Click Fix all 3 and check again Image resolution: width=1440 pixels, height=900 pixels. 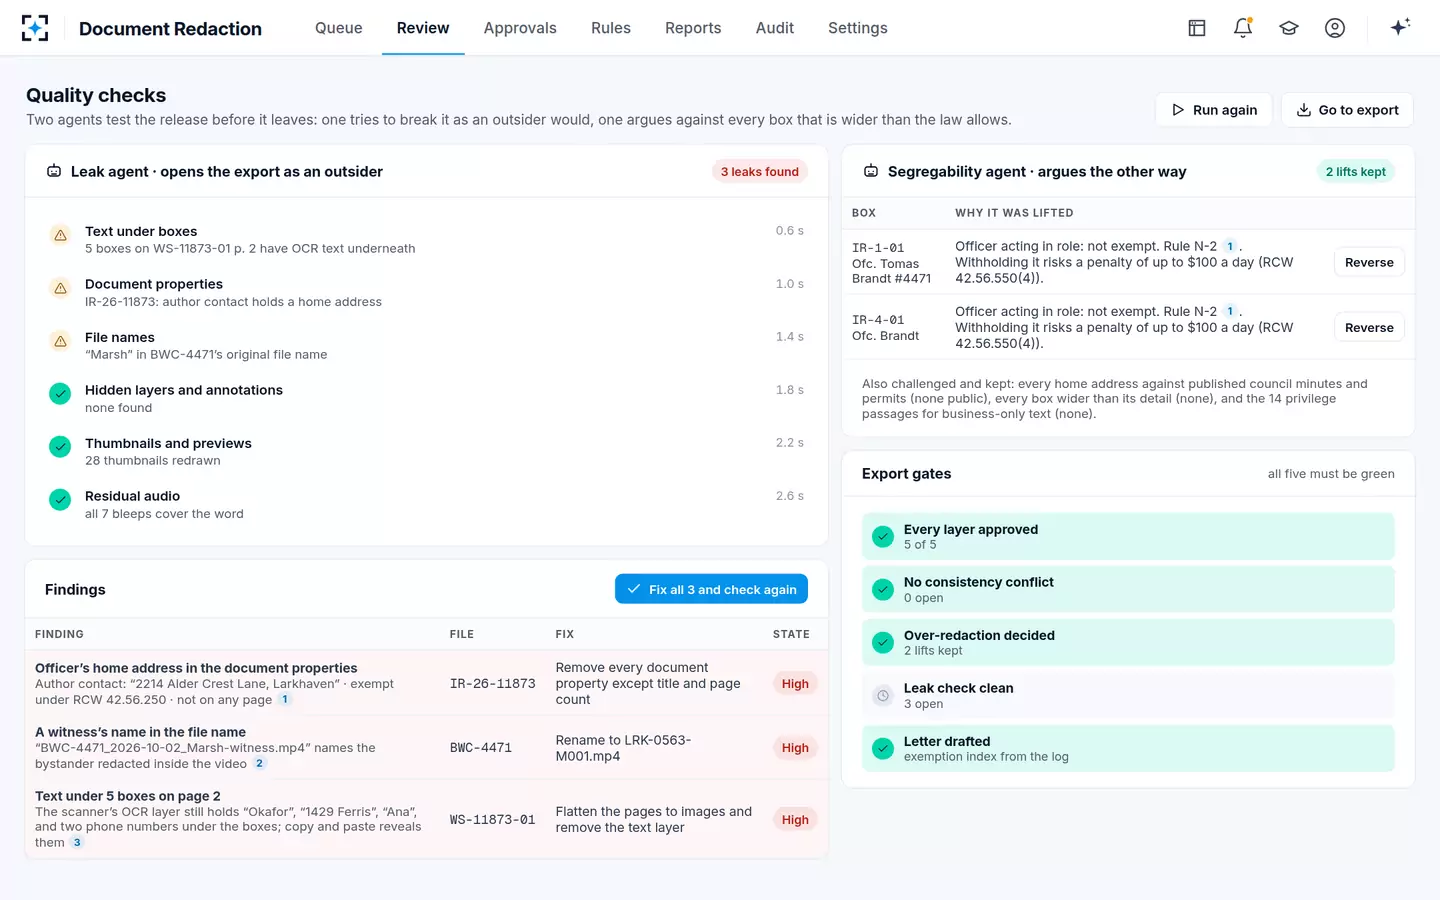pyautogui.click(x=711, y=589)
